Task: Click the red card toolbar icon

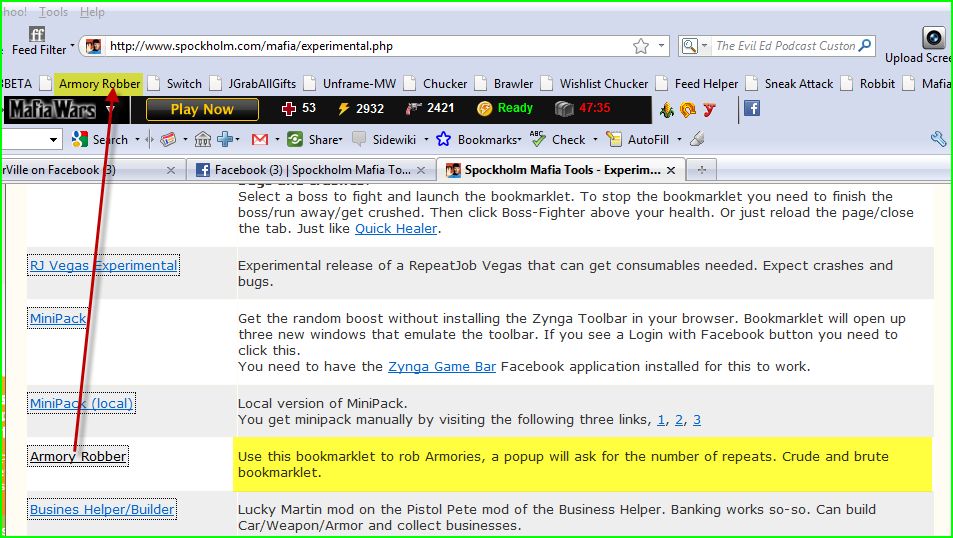Action: pos(168,140)
